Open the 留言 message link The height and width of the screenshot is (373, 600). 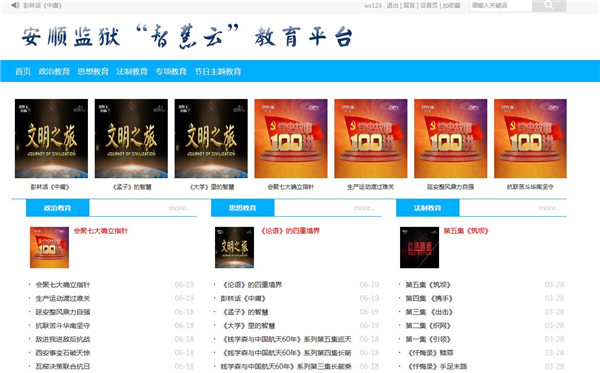tap(409, 5)
